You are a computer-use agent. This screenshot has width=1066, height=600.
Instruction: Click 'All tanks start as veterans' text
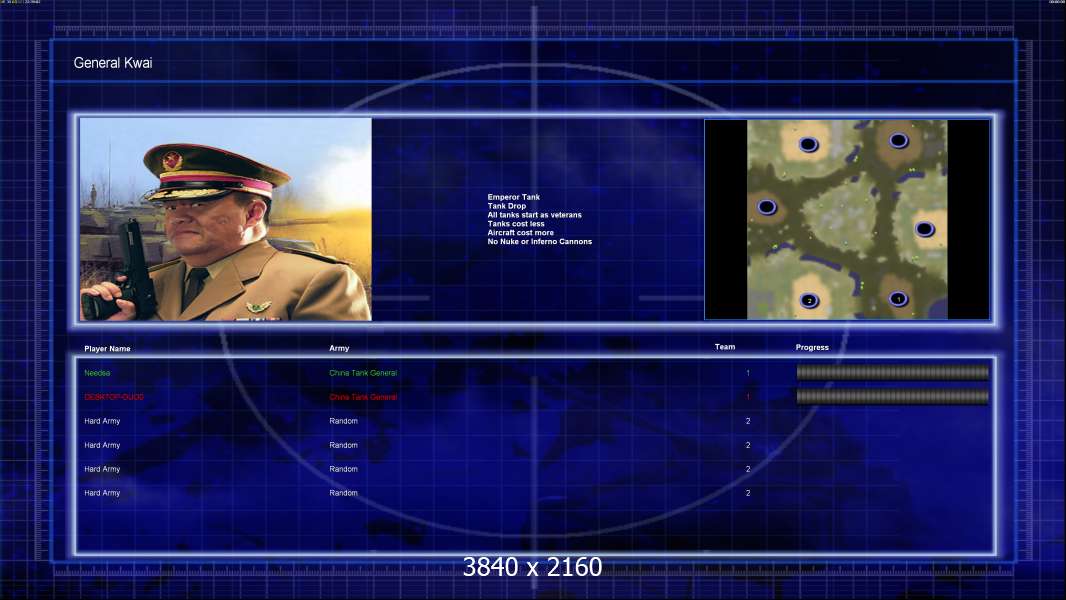[x=534, y=215]
